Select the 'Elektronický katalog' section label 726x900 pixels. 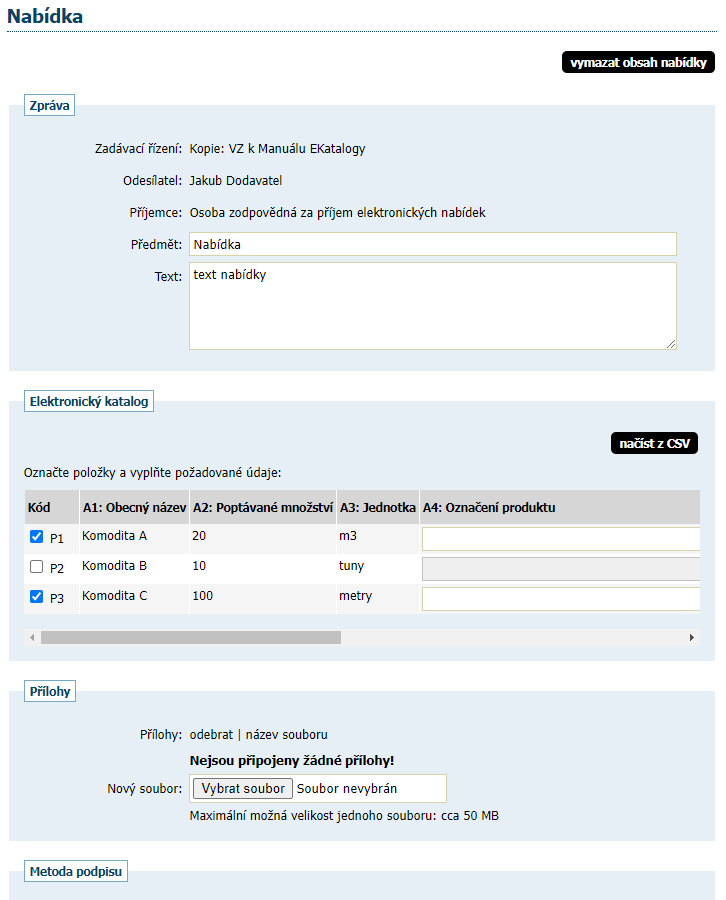[89, 402]
